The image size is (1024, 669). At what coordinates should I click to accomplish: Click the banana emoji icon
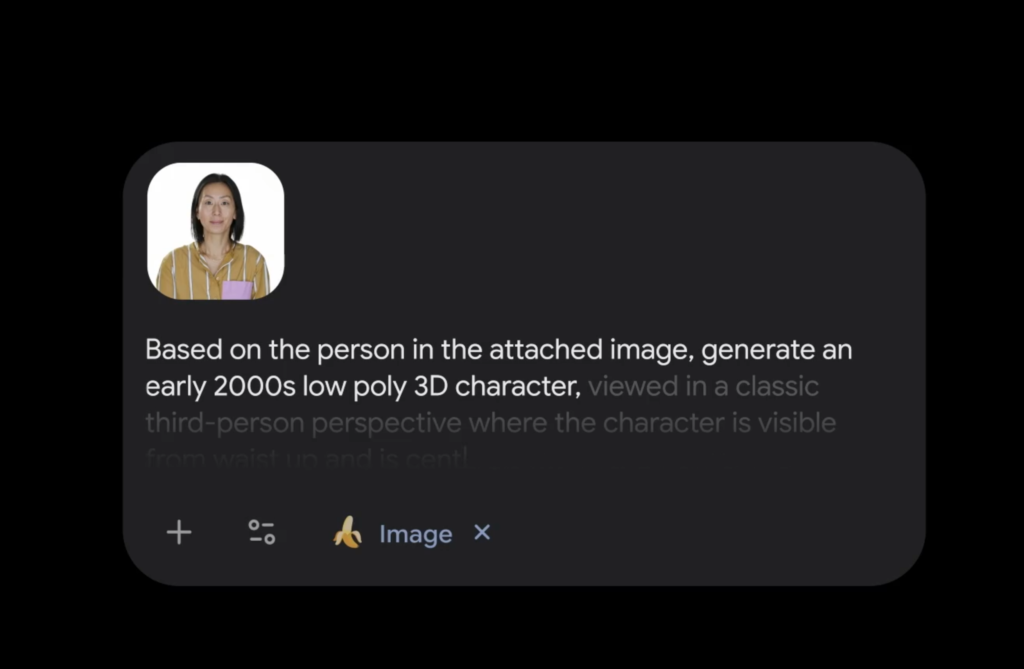[348, 532]
